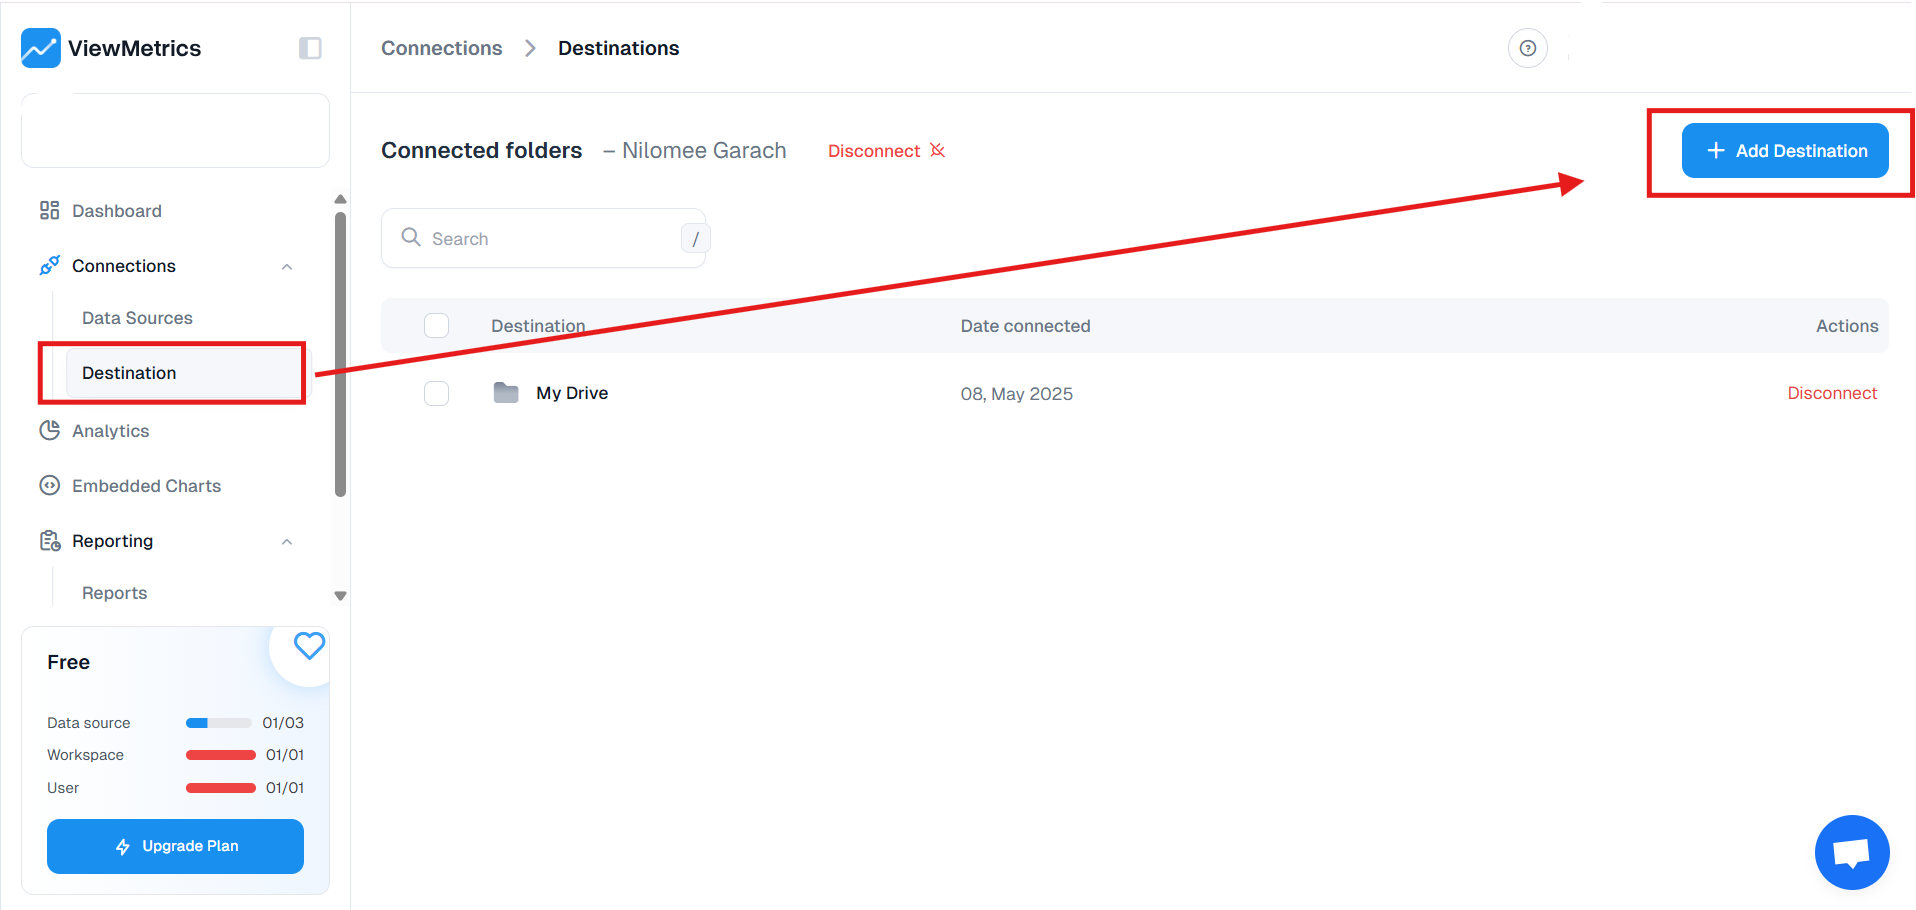
Task: Click the Add Destination button
Action: (x=1784, y=150)
